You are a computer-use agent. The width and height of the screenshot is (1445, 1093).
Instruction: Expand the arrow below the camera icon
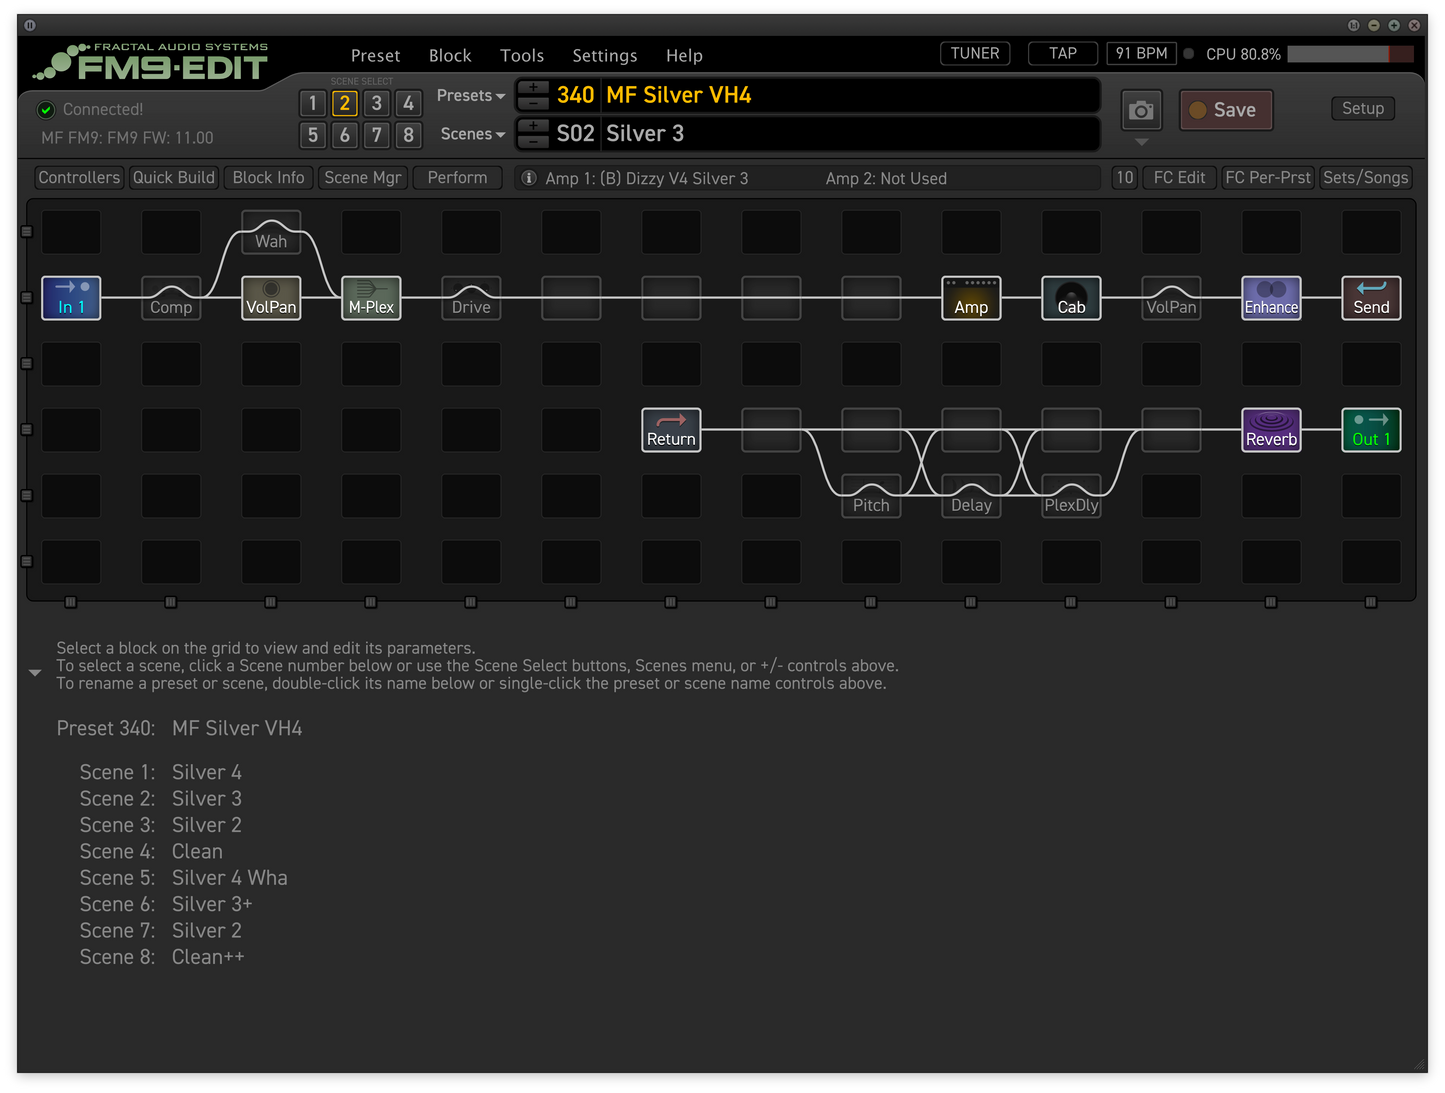tap(1142, 142)
